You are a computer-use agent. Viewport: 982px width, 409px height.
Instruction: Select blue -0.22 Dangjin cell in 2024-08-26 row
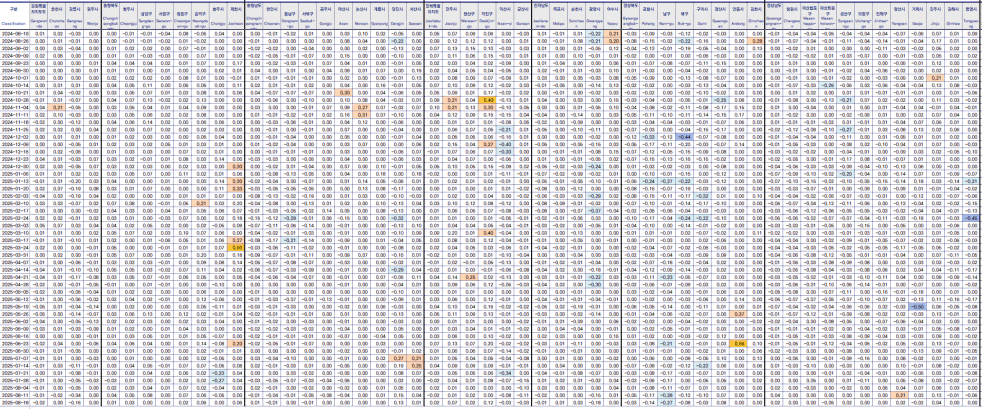coord(397,41)
